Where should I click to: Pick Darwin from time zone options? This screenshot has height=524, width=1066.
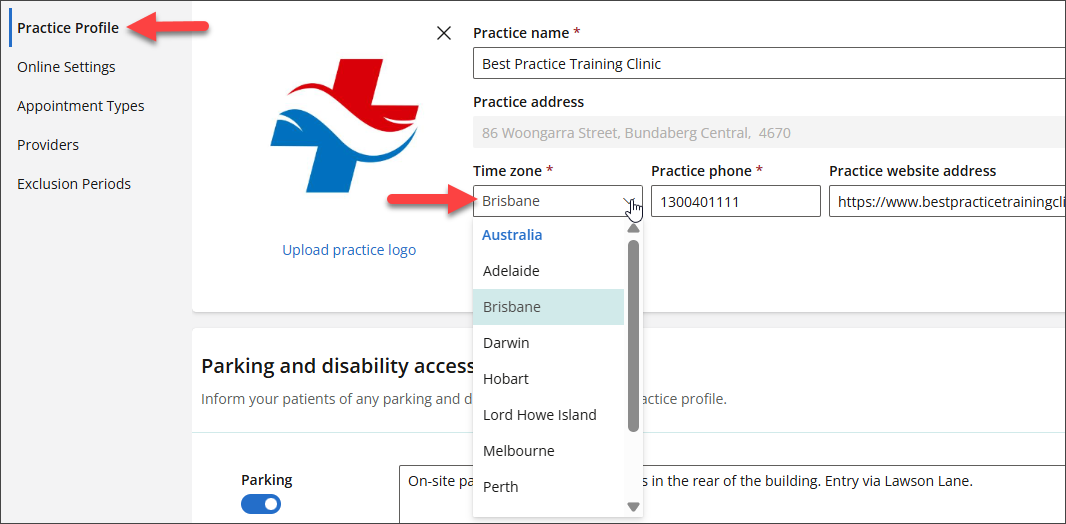[506, 343]
